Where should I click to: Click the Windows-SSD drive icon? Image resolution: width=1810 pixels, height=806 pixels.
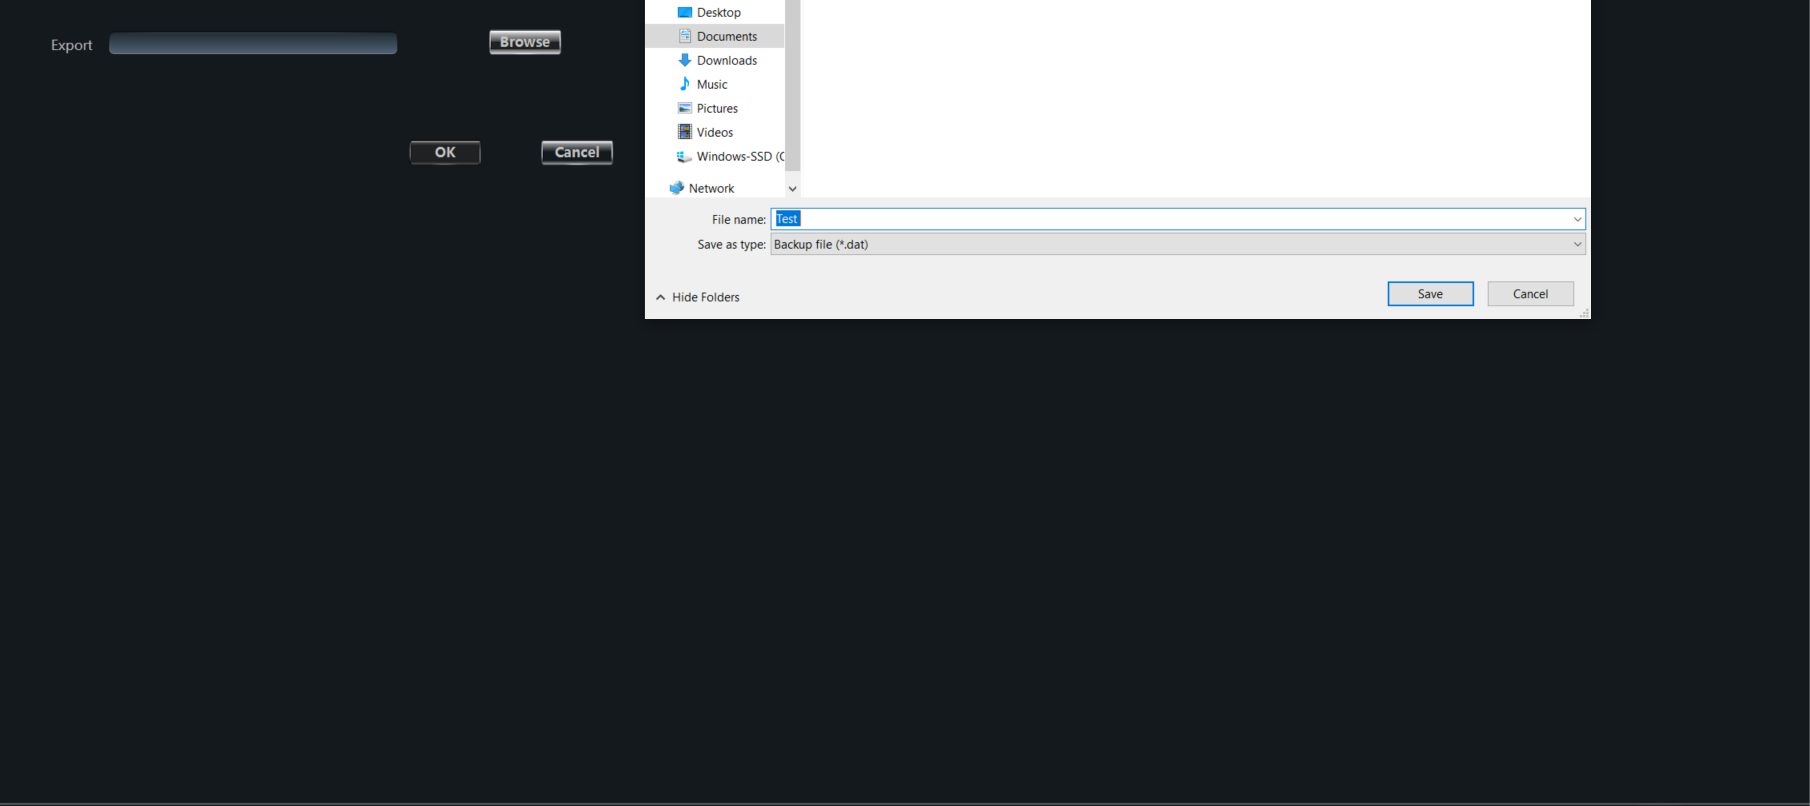click(x=685, y=157)
